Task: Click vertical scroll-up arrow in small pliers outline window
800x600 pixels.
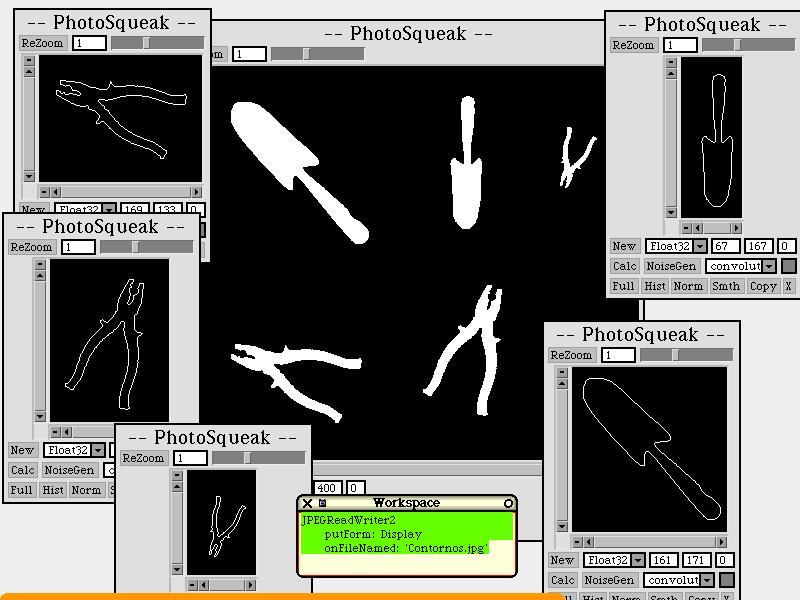Action: 177,487
